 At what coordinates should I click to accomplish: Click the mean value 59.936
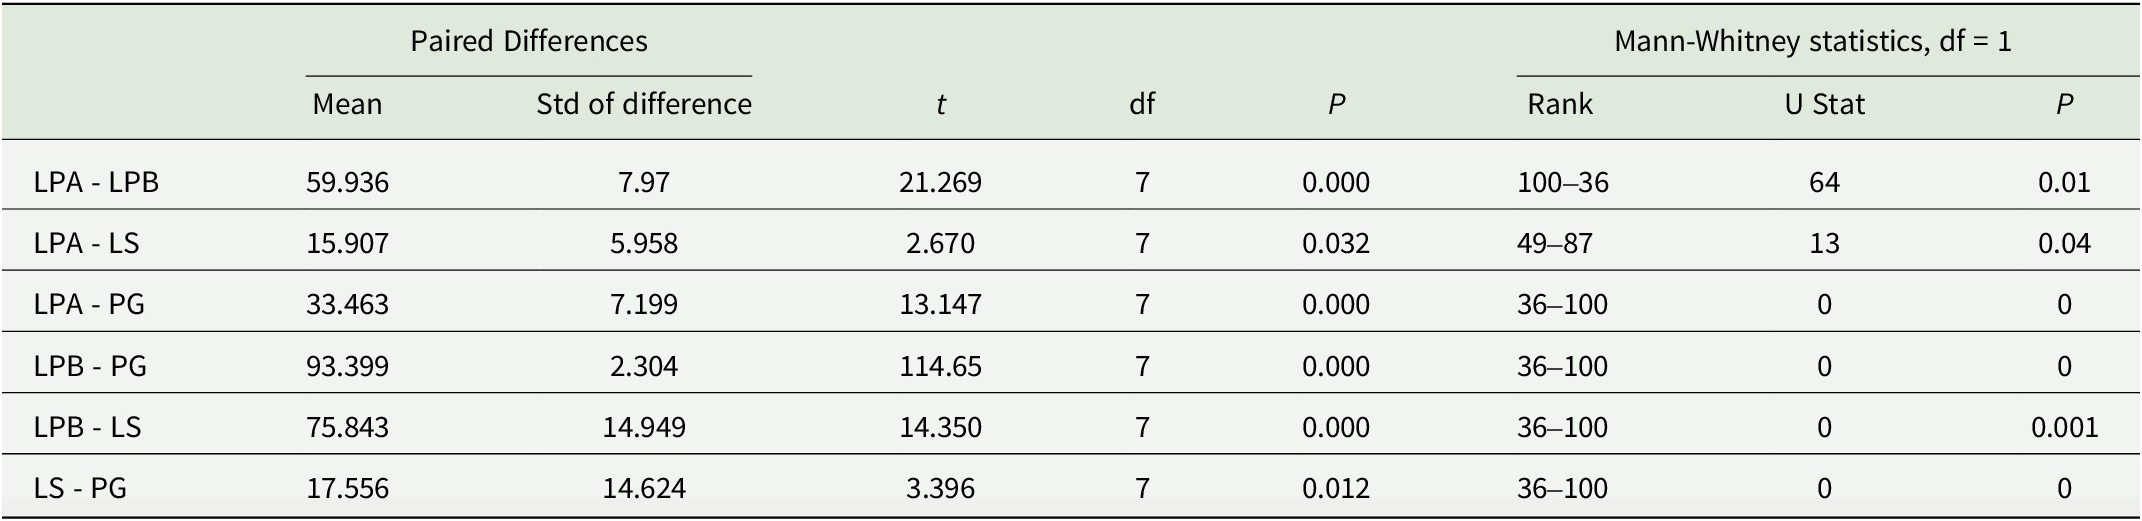tap(347, 182)
